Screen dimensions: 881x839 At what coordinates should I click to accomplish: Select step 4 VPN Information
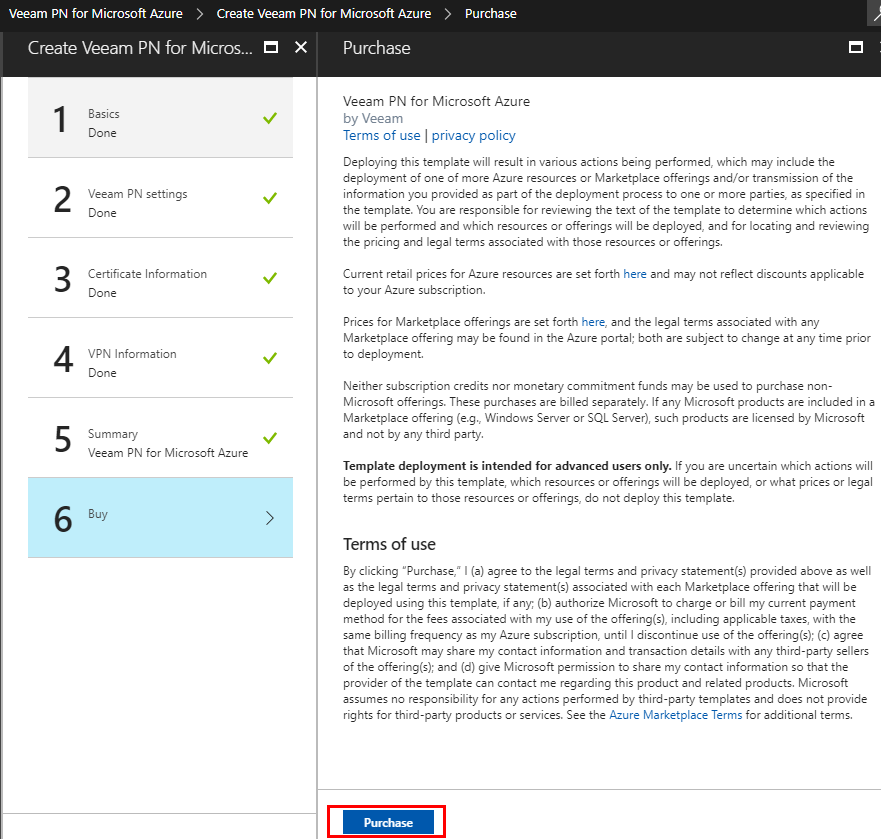[160, 358]
